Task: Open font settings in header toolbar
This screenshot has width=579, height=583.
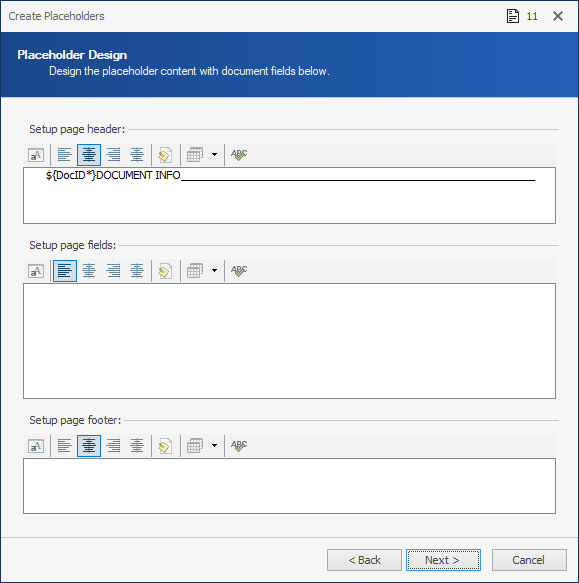Action: 36,155
